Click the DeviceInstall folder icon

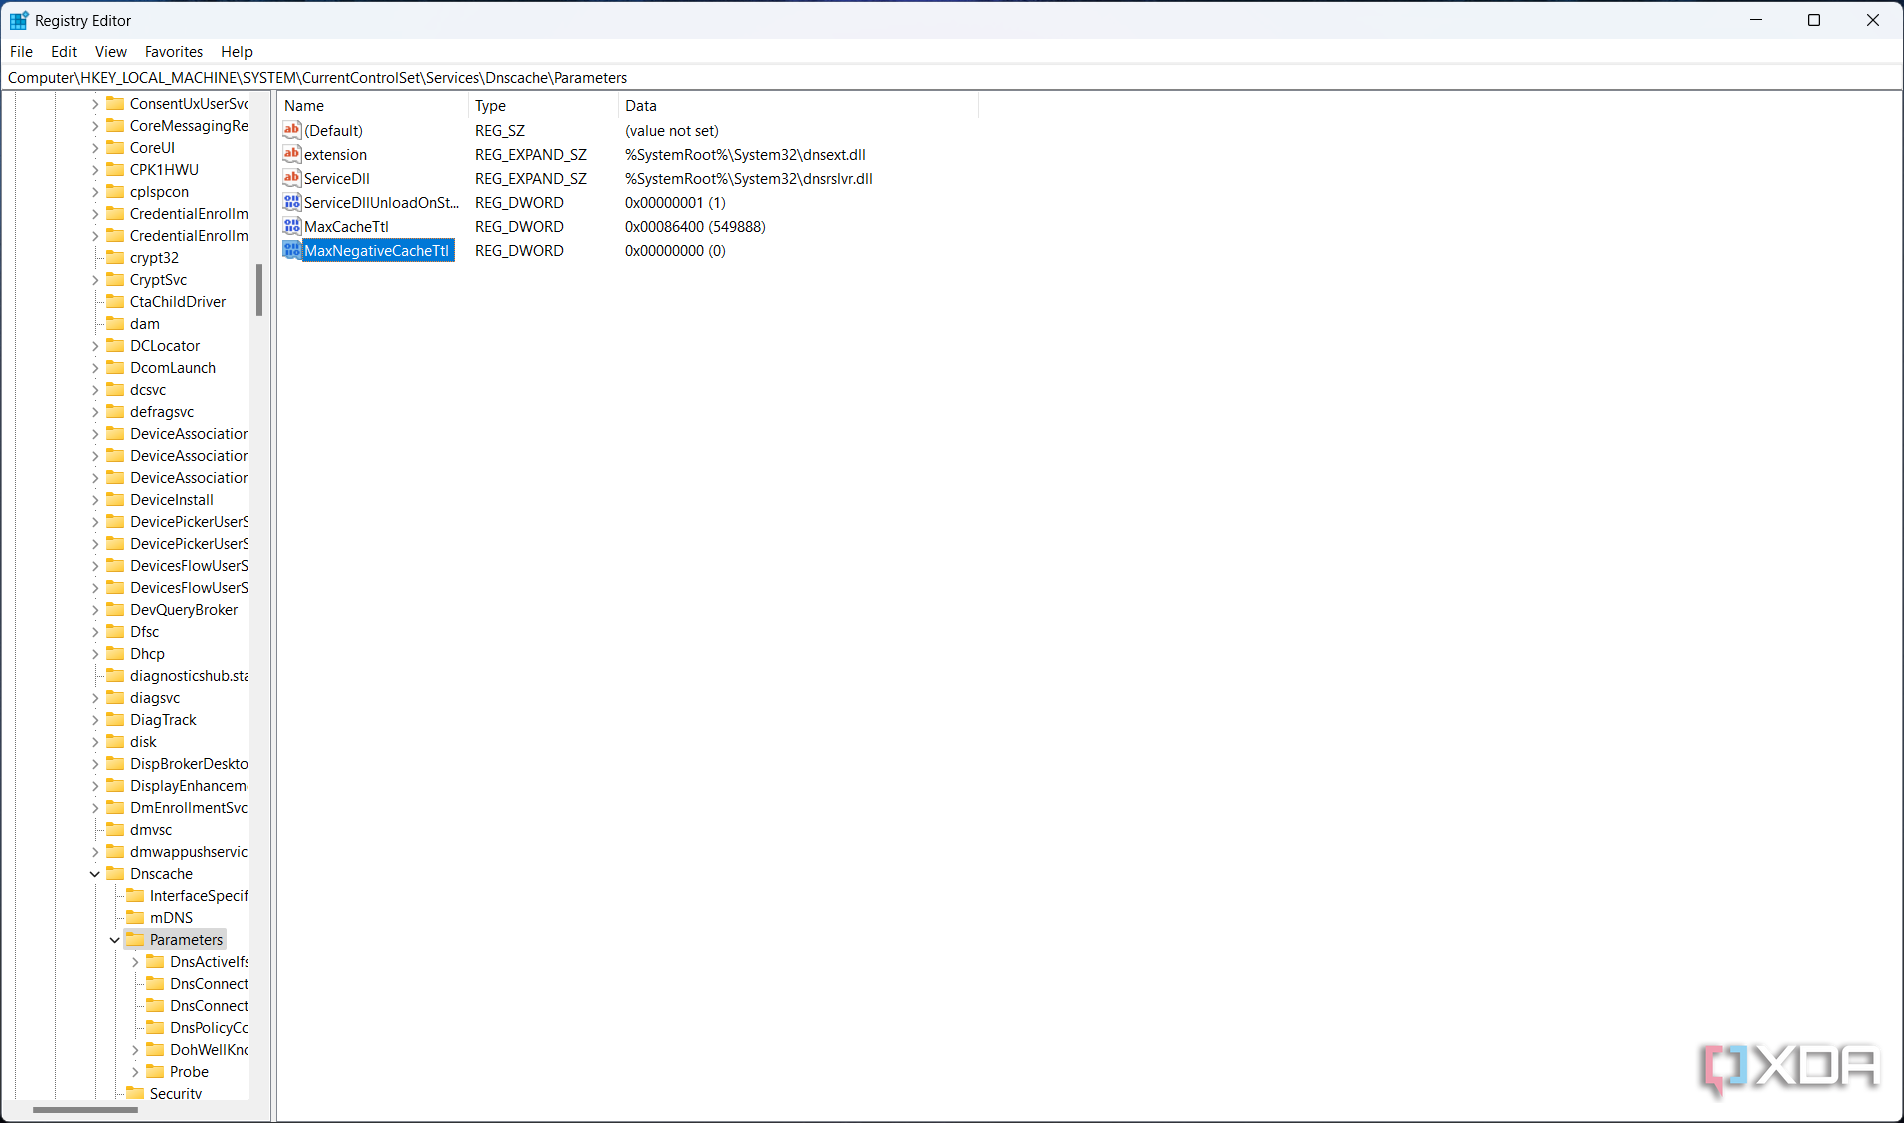tap(115, 499)
